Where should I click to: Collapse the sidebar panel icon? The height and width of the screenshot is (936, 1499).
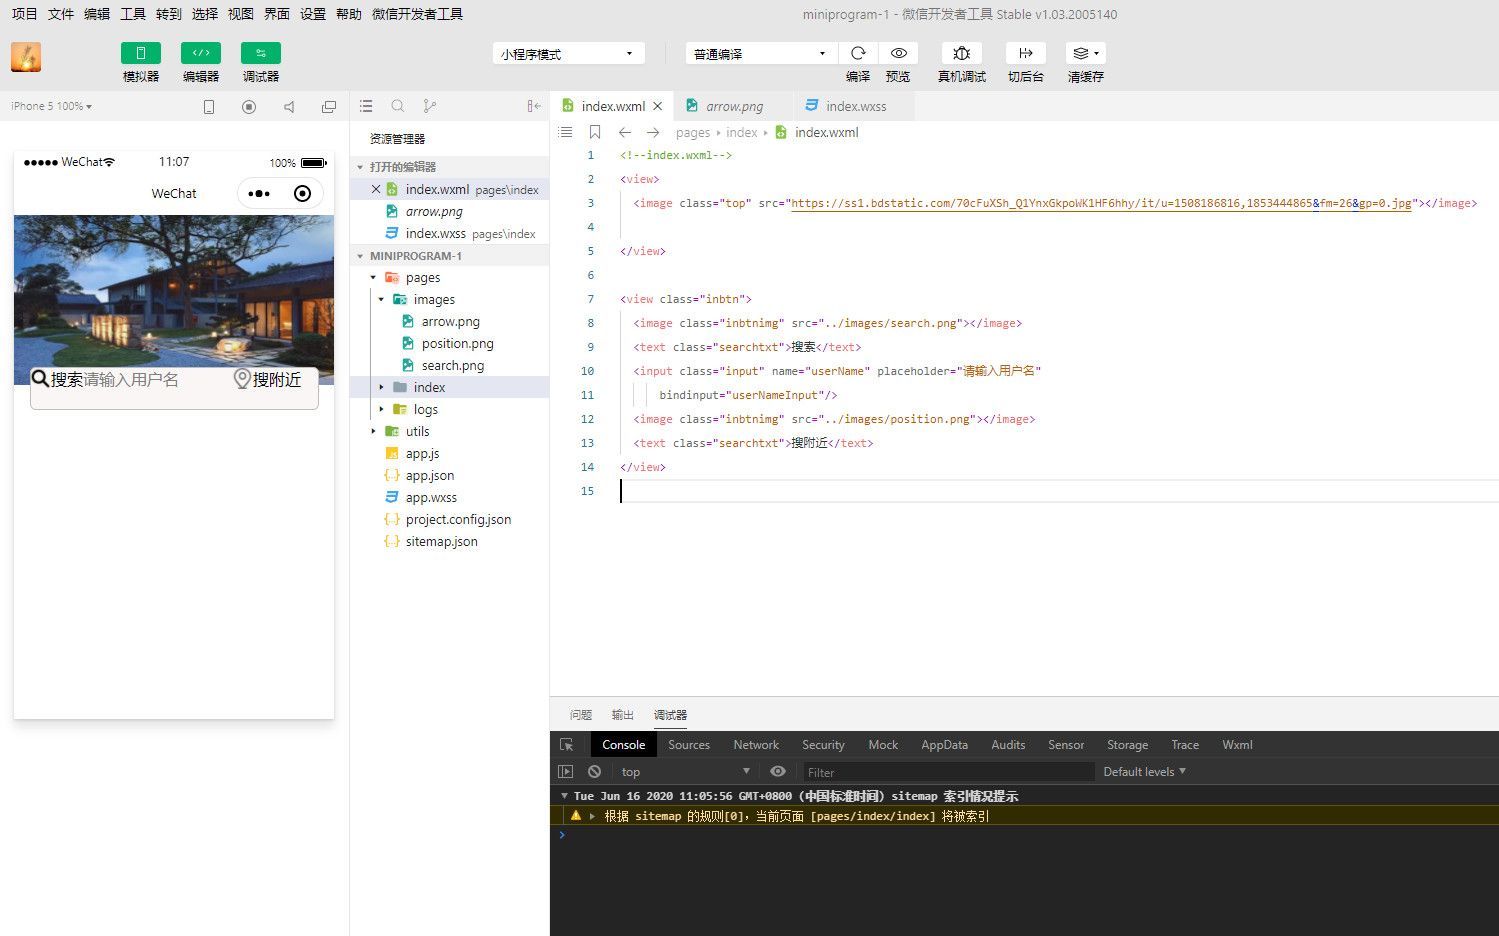(x=534, y=106)
